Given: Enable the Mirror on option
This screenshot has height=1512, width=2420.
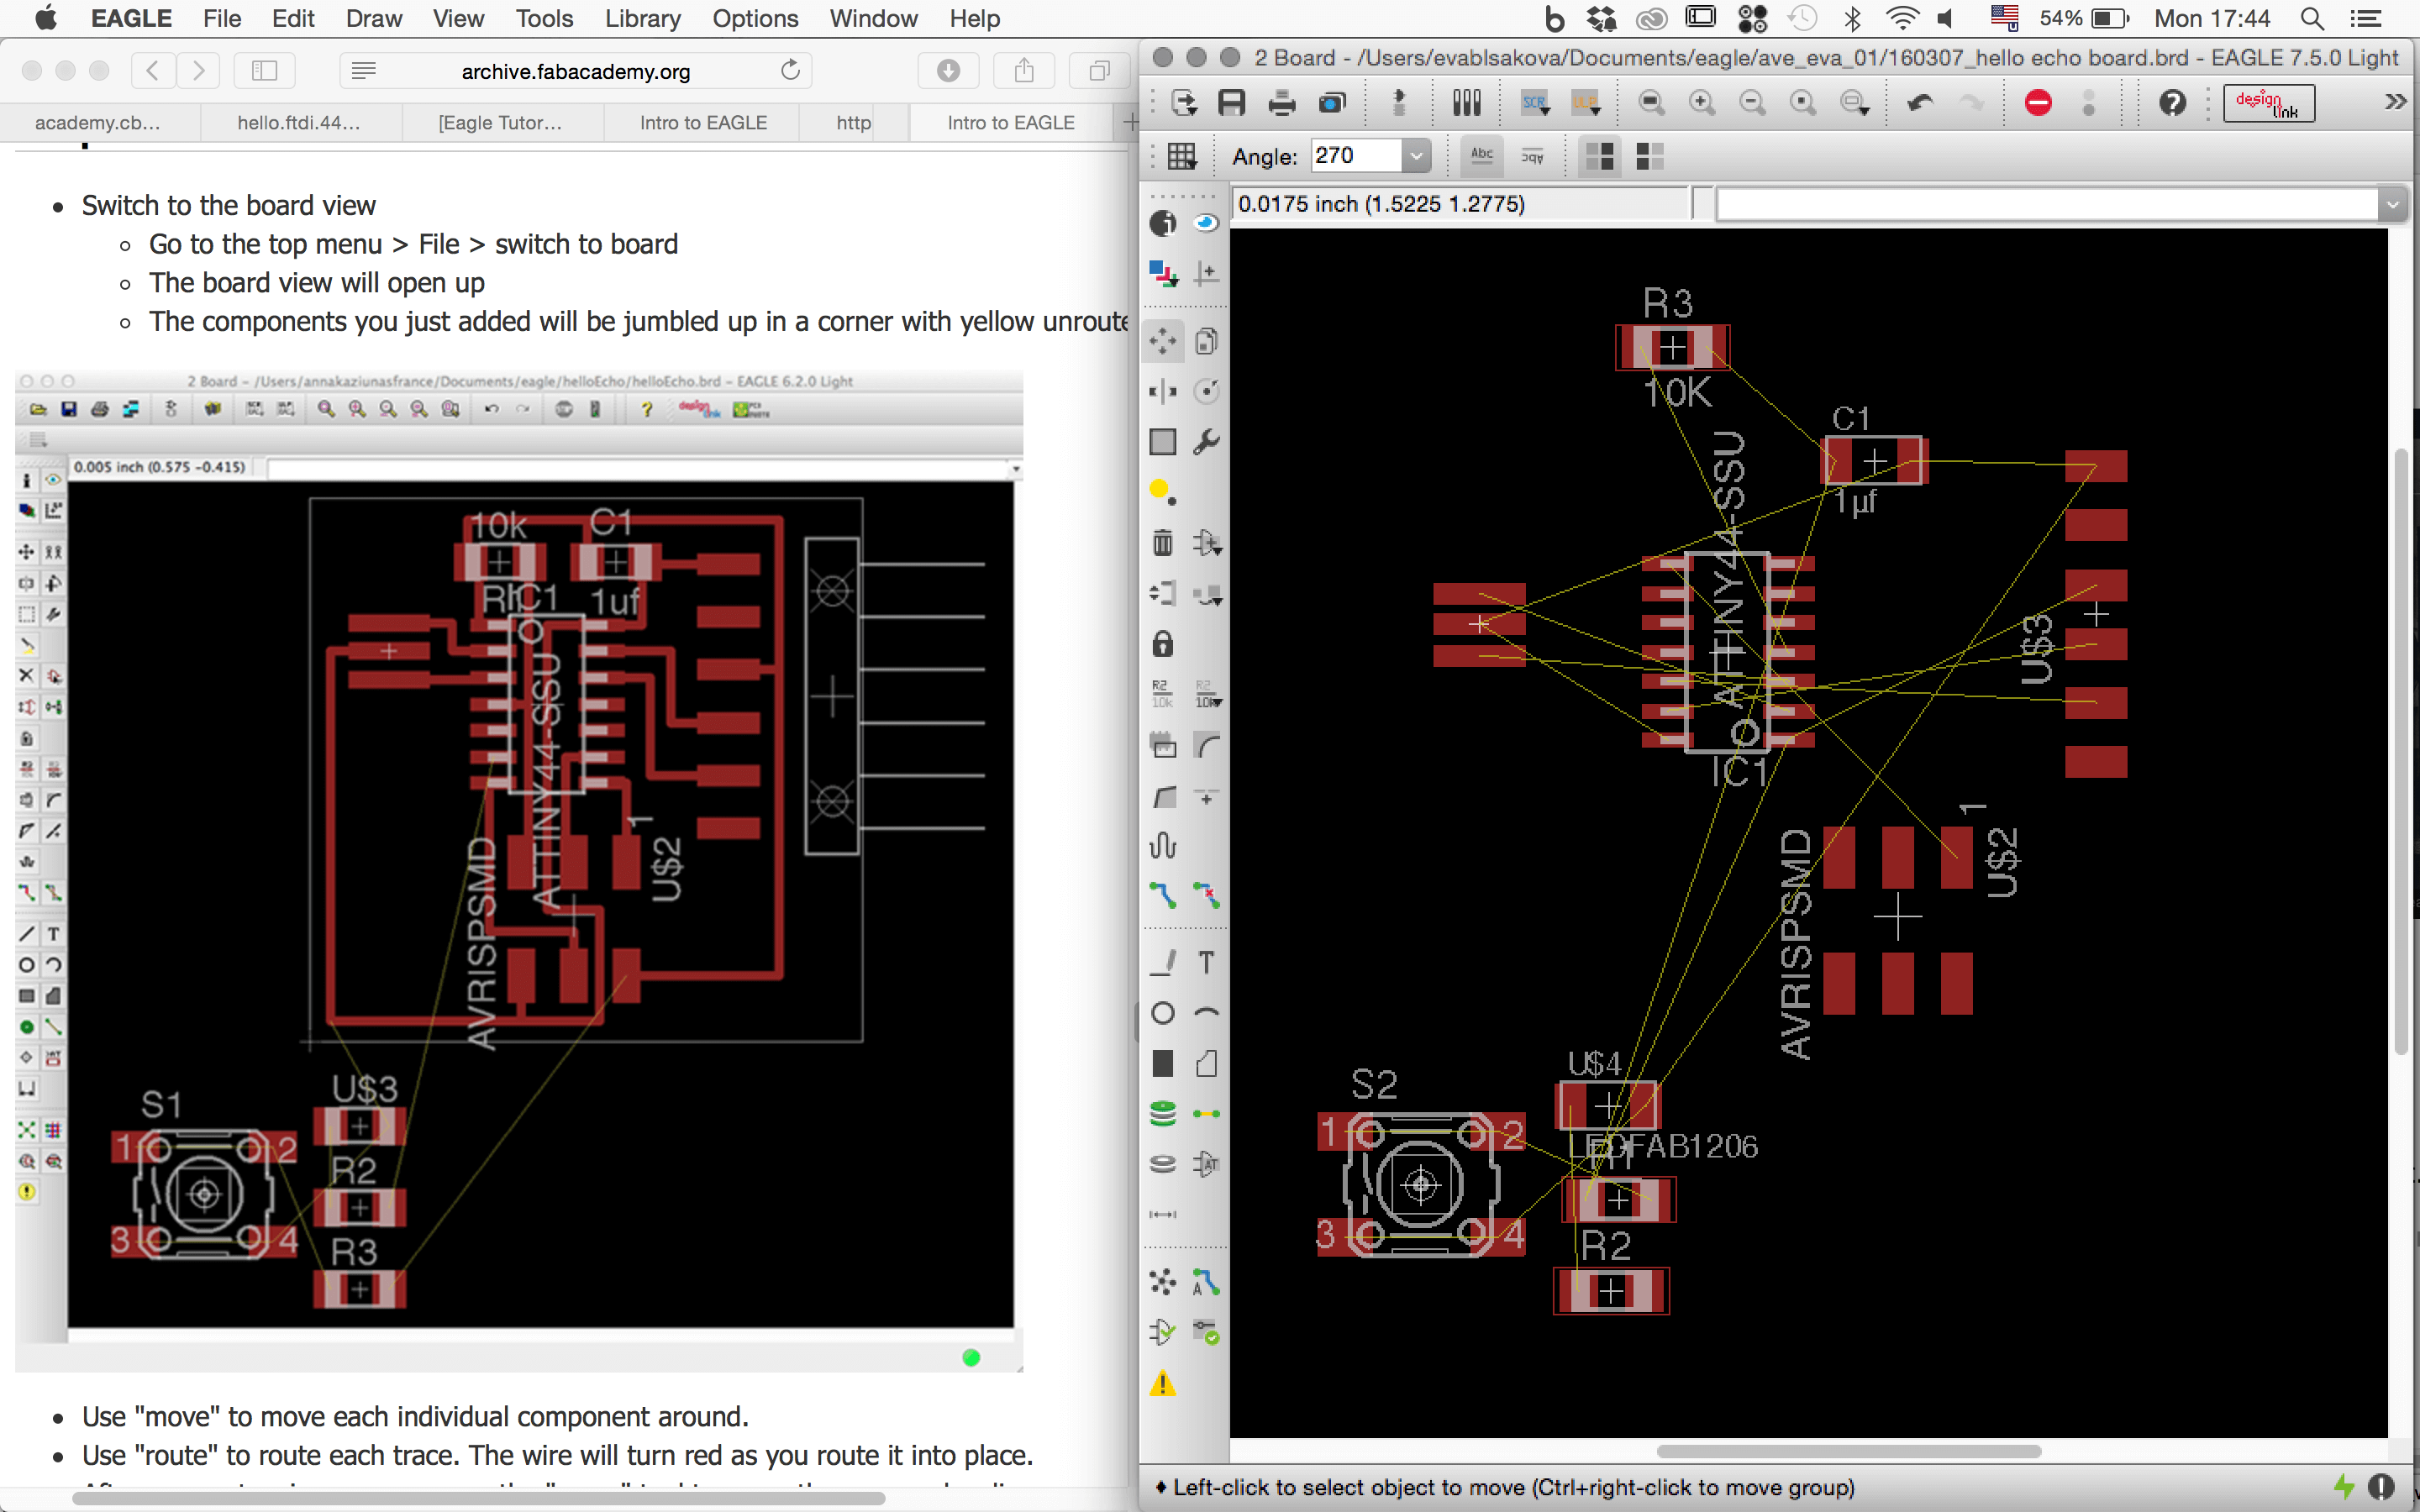Looking at the screenshot, I should (x=1649, y=156).
